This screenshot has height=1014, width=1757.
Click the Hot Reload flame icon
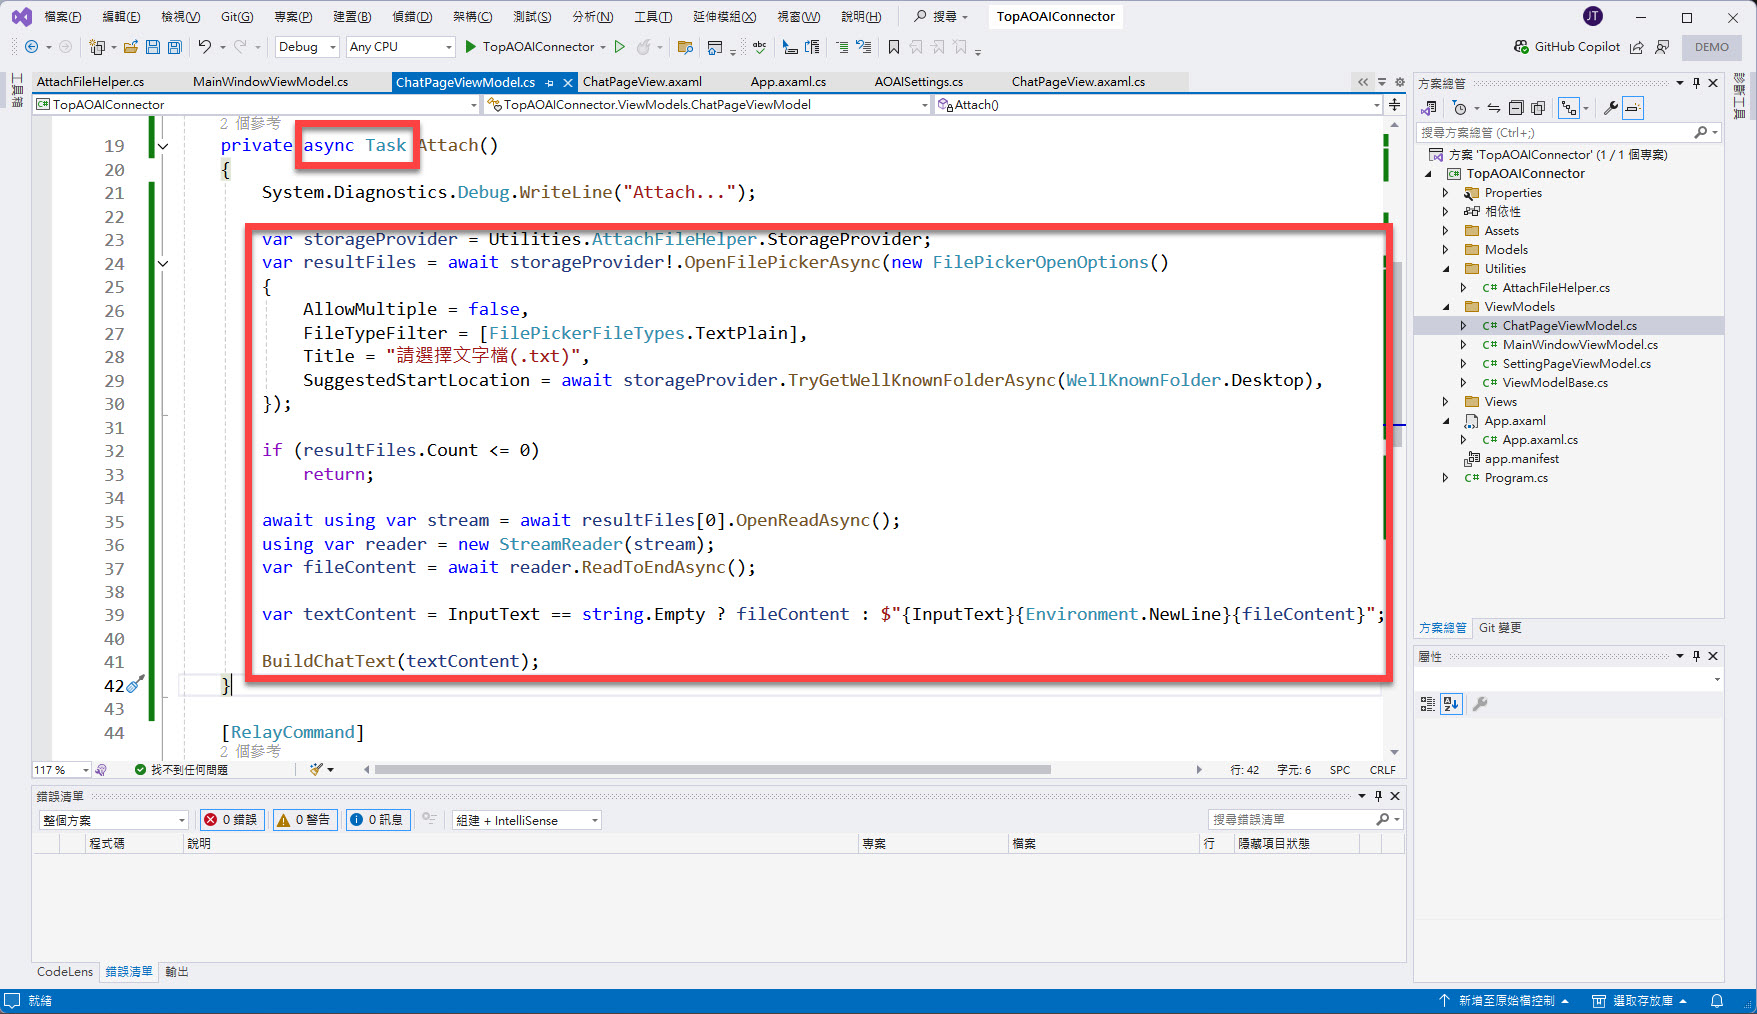click(x=644, y=47)
